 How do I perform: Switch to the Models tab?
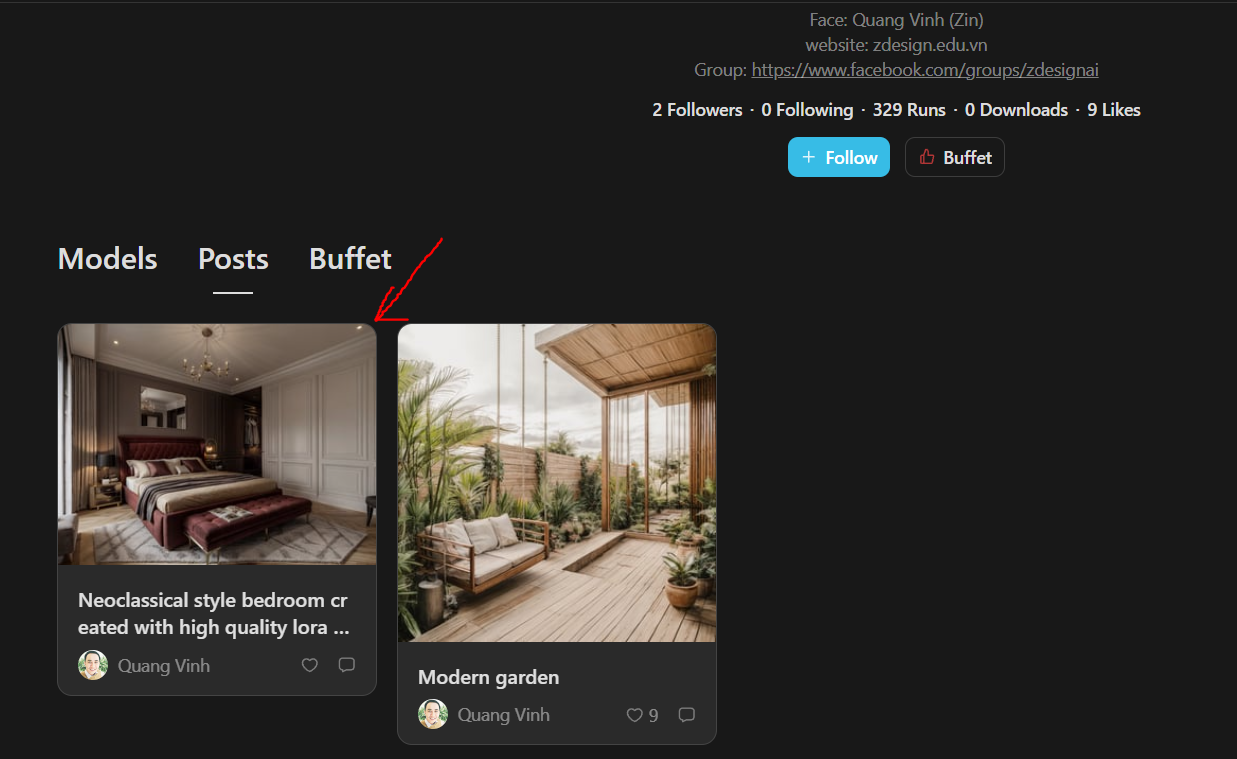click(108, 259)
